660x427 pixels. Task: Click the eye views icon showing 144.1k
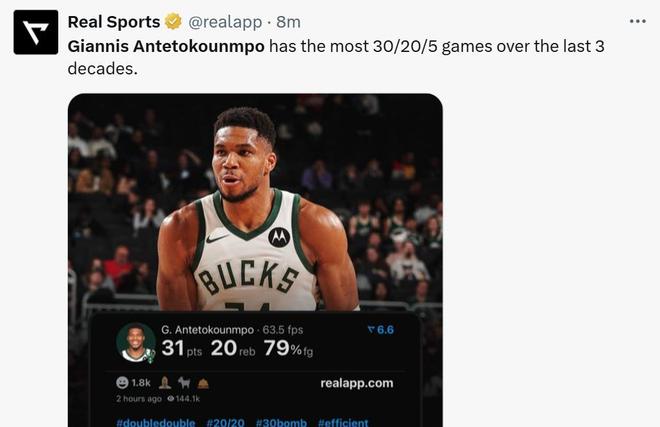[x=170, y=399]
